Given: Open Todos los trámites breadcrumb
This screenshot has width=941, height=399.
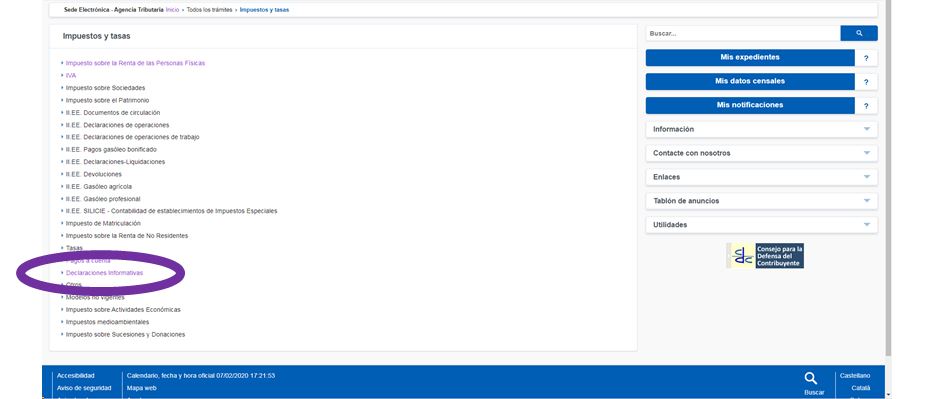Looking at the screenshot, I should (x=209, y=10).
